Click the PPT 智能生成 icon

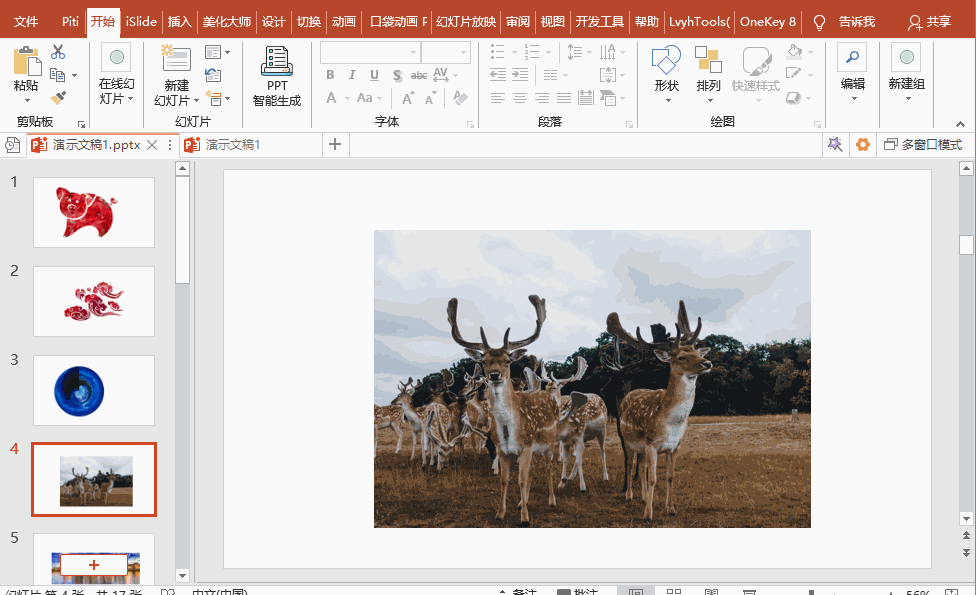click(x=276, y=62)
